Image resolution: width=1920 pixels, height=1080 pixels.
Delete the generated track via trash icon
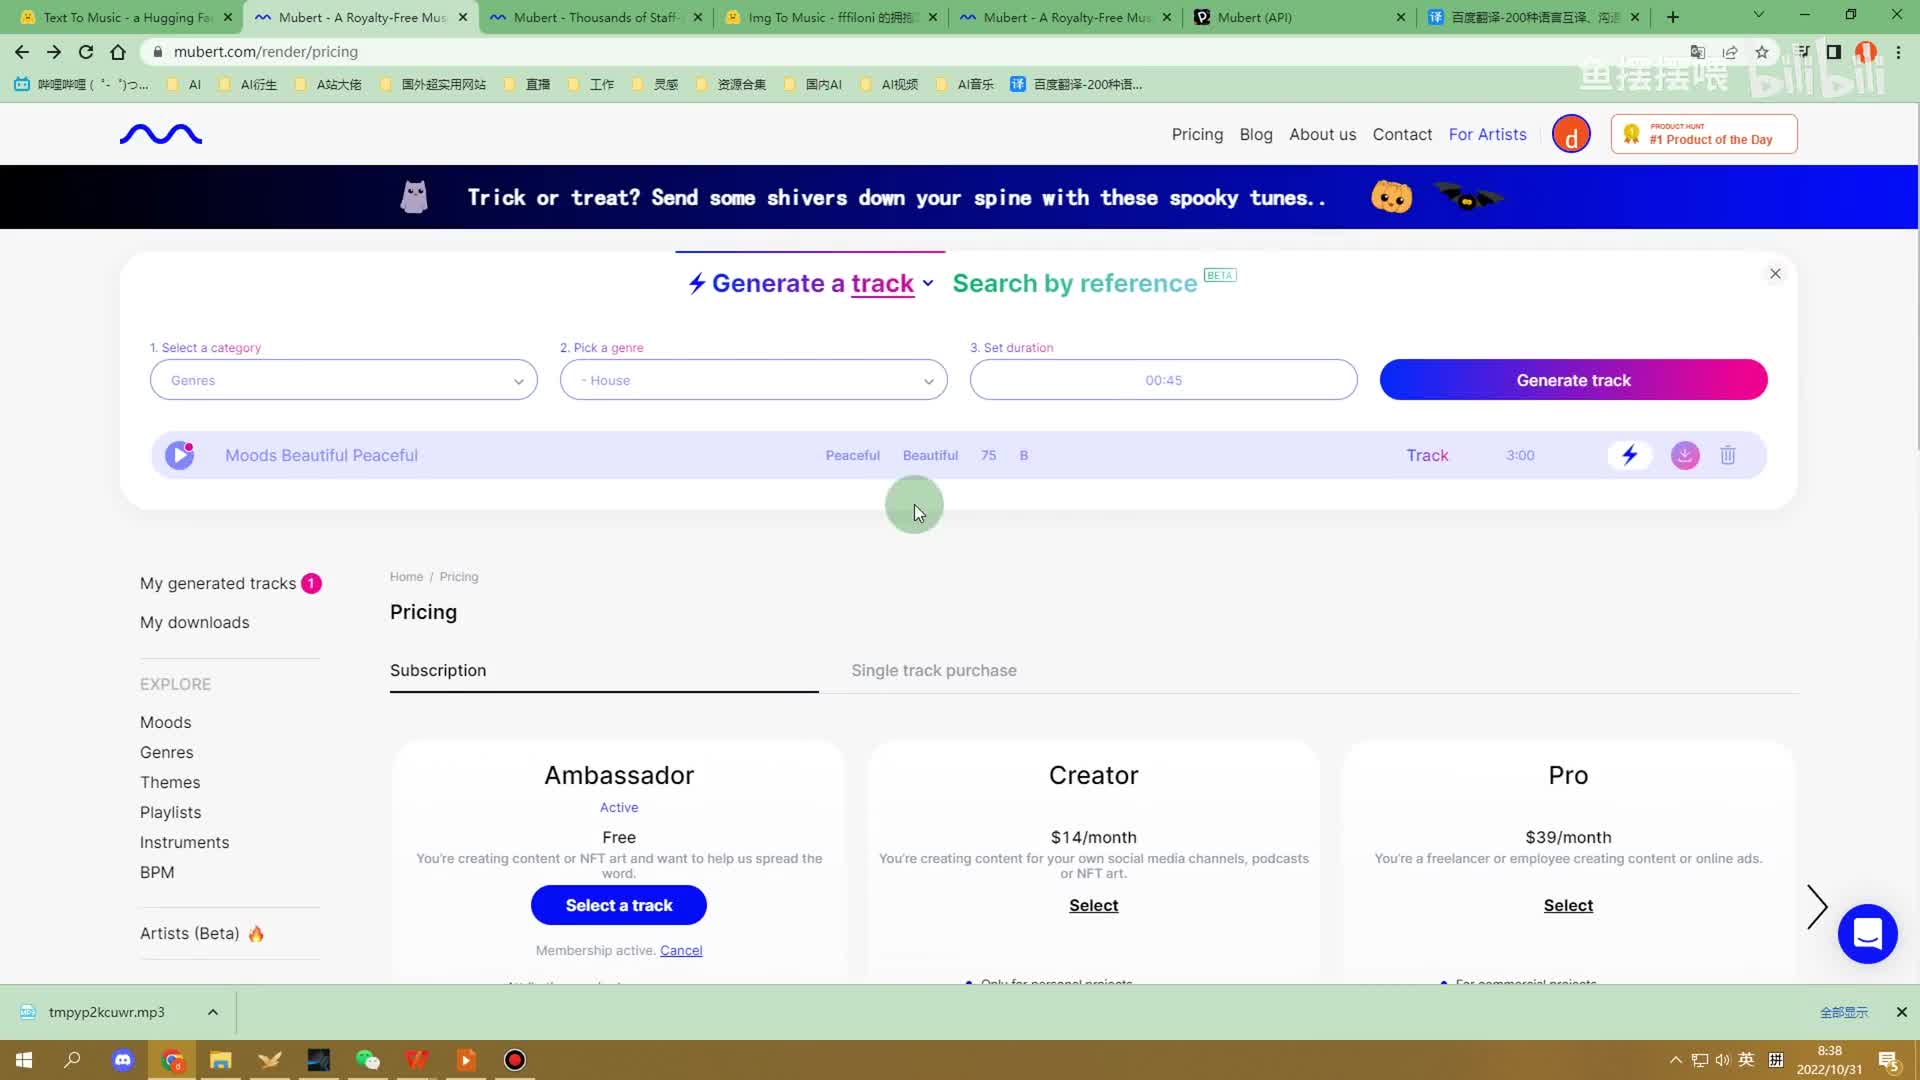tap(1727, 455)
